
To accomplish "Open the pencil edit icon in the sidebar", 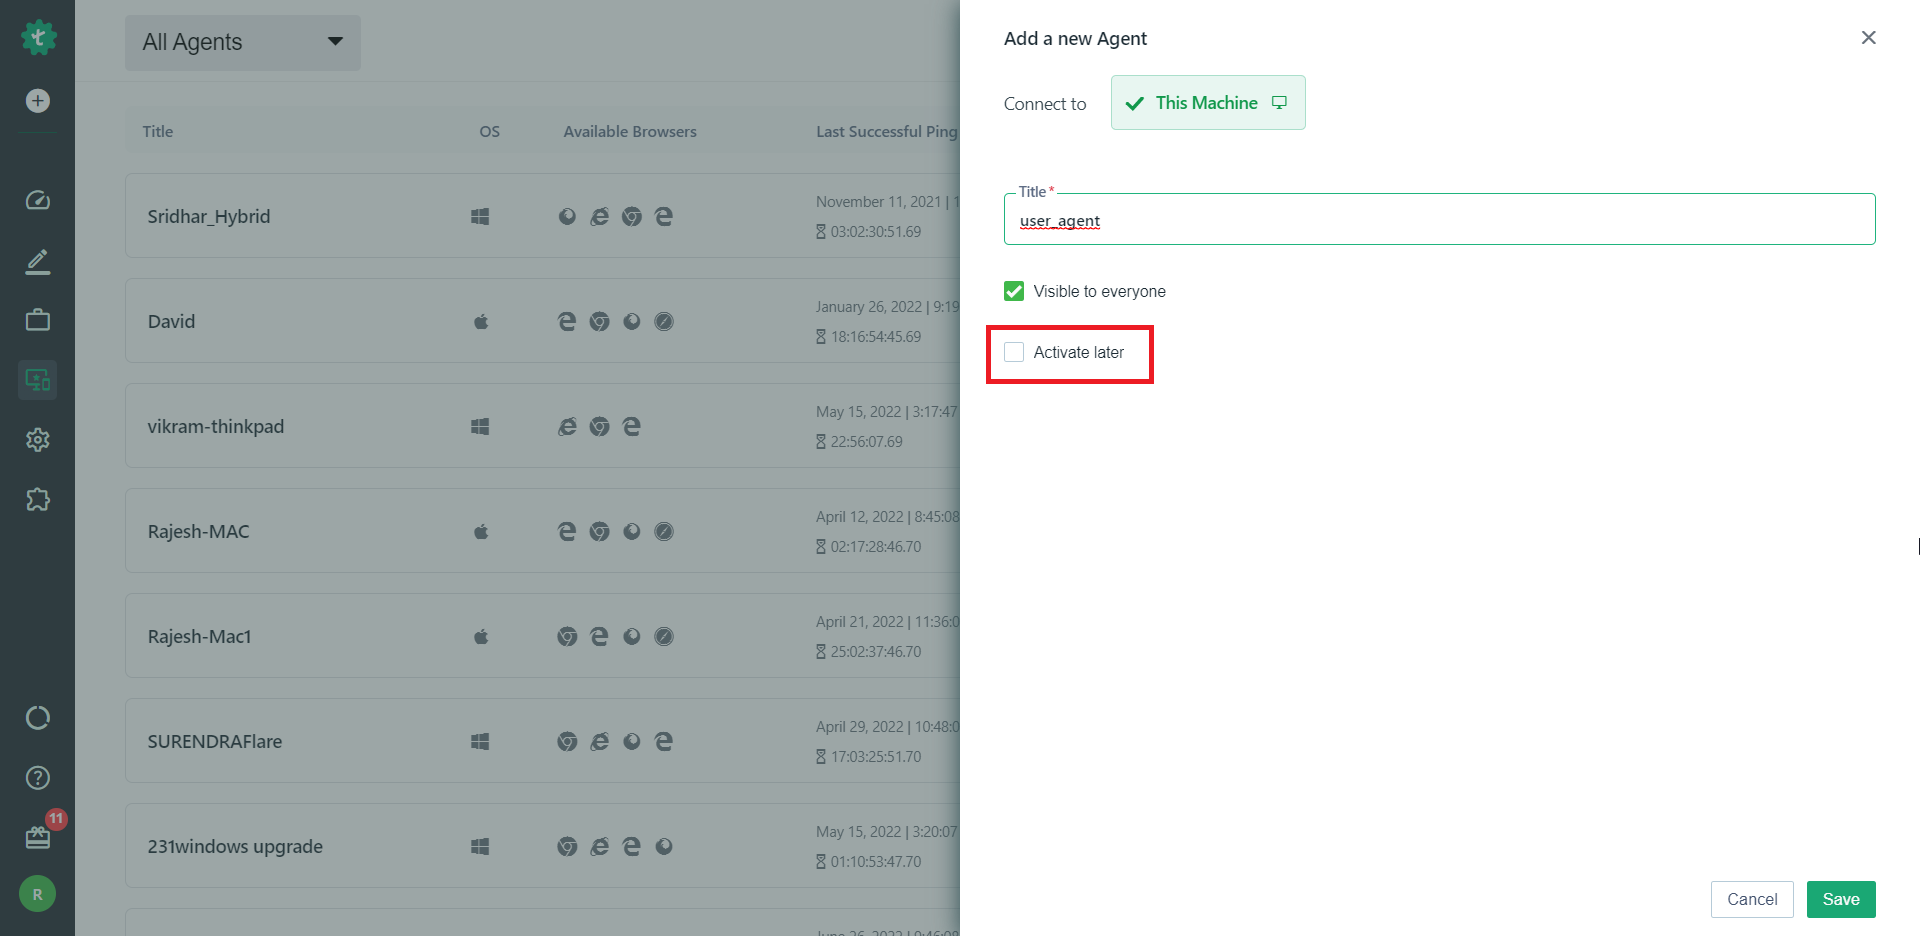I will [38, 261].
